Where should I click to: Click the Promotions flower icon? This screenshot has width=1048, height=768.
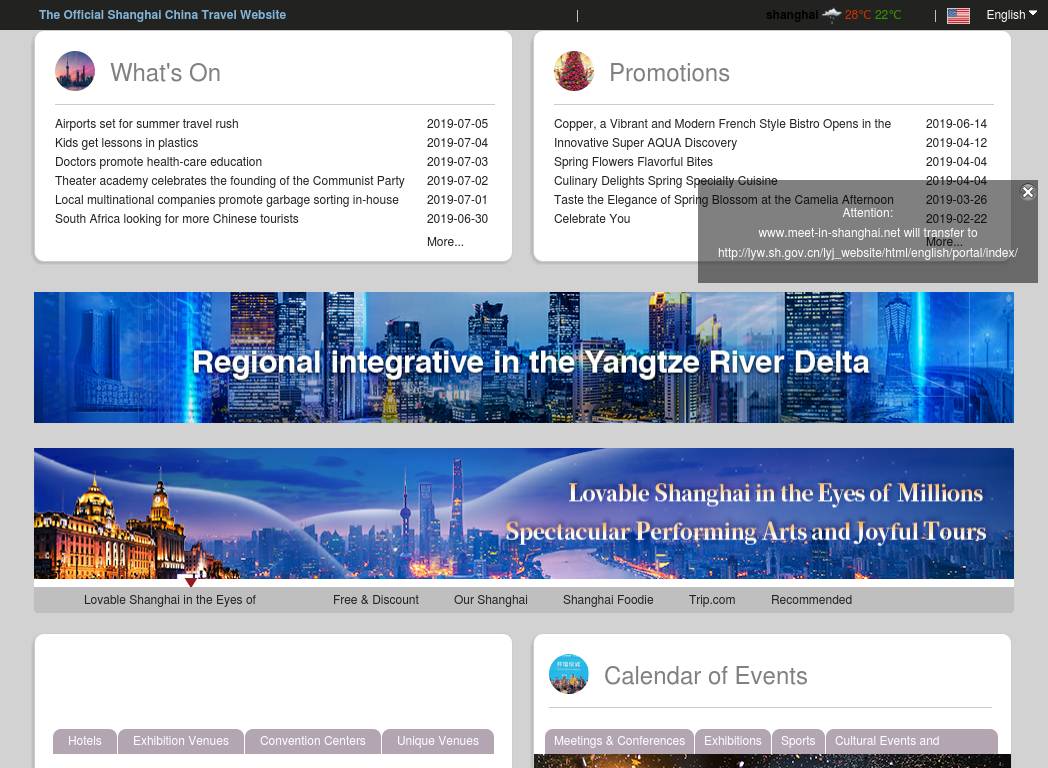click(x=574, y=72)
